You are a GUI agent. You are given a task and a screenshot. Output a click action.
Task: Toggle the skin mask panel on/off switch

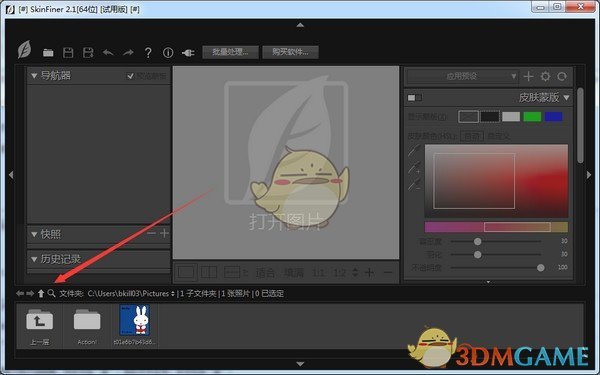(x=415, y=98)
